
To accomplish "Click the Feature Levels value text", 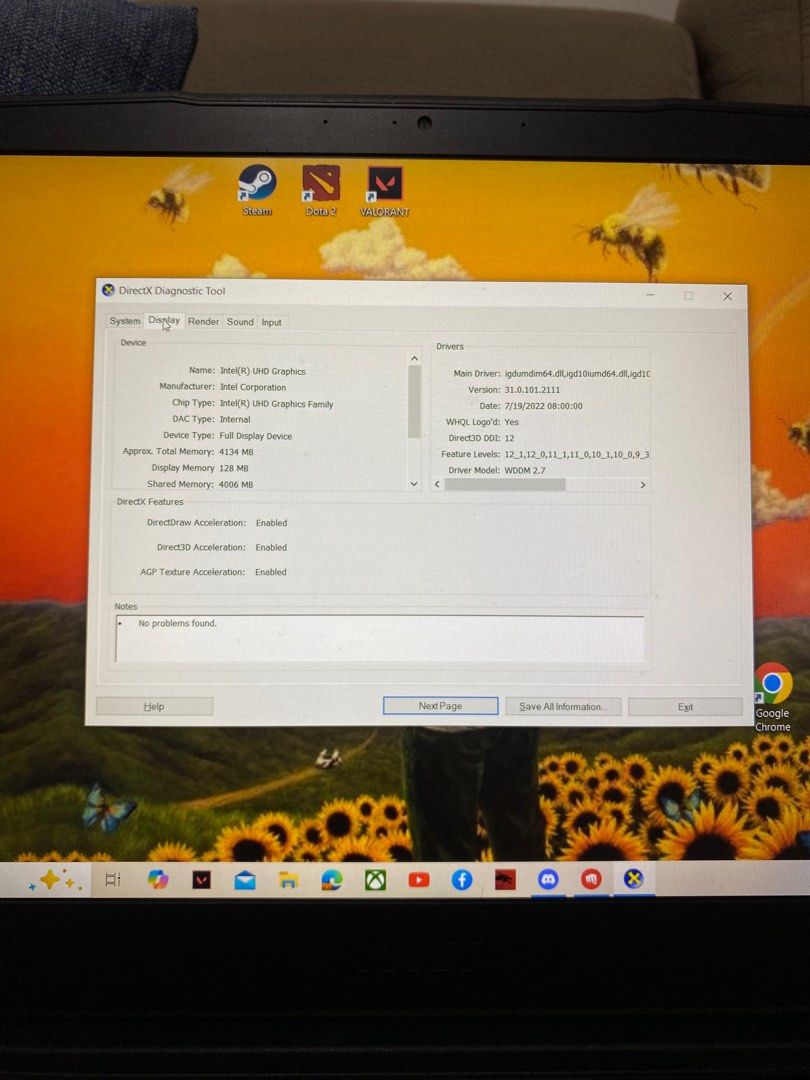I will click(577, 455).
